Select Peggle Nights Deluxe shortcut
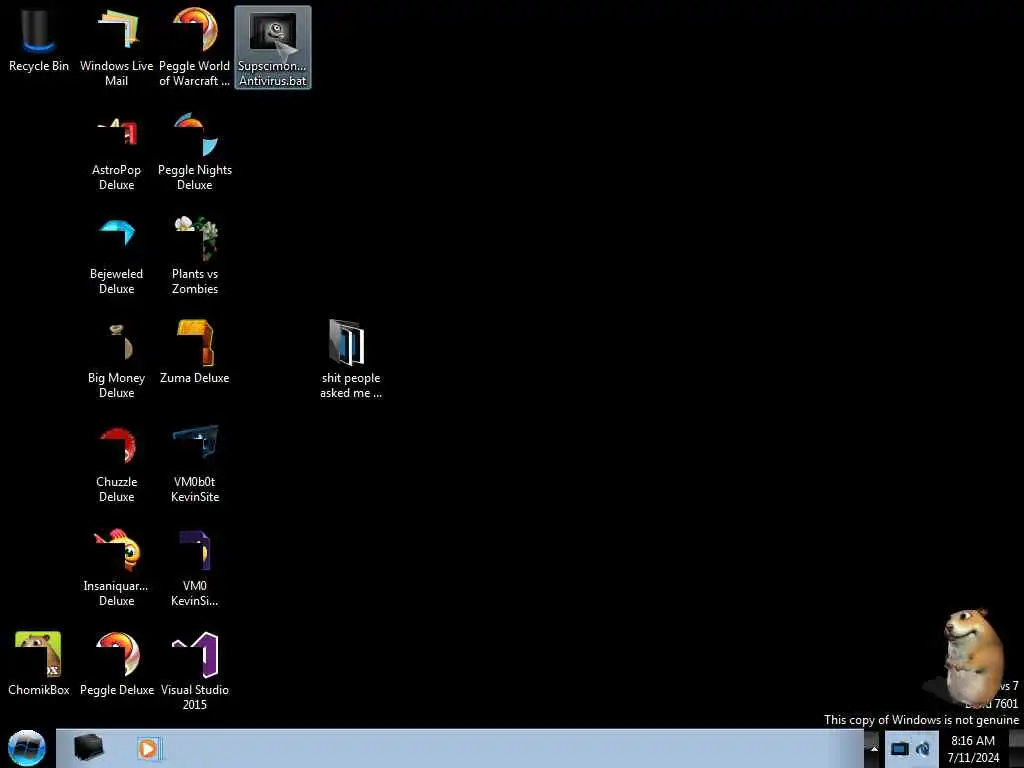This screenshot has width=1024, height=768. click(x=195, y=152)
